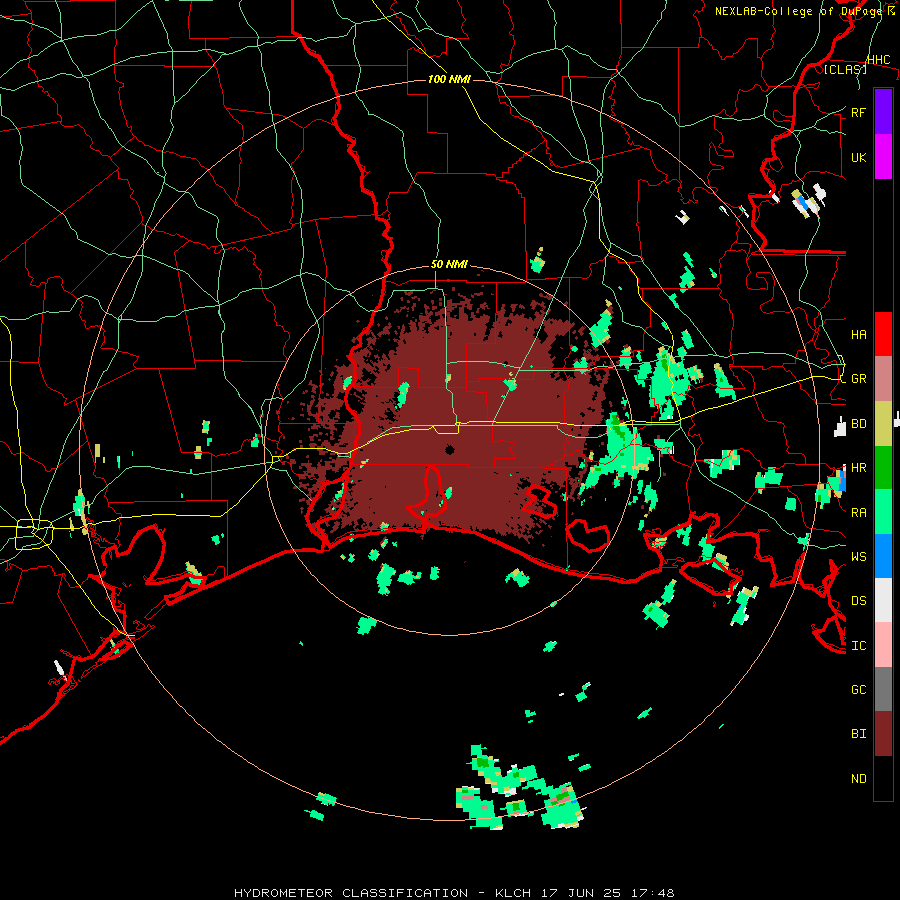Click the HHC product label
Screen dimensions: 900x900
[x=878, y=60]
